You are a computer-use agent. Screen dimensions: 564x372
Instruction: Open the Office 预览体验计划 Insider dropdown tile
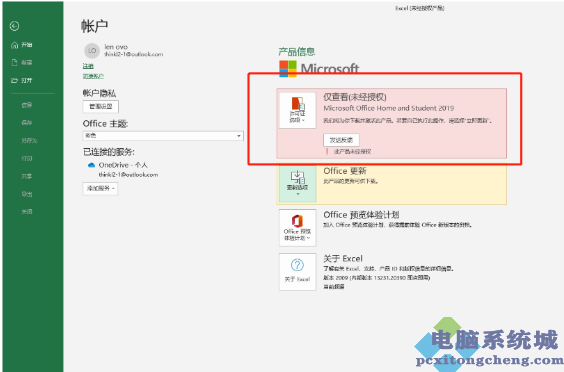(x=297, y=228)
